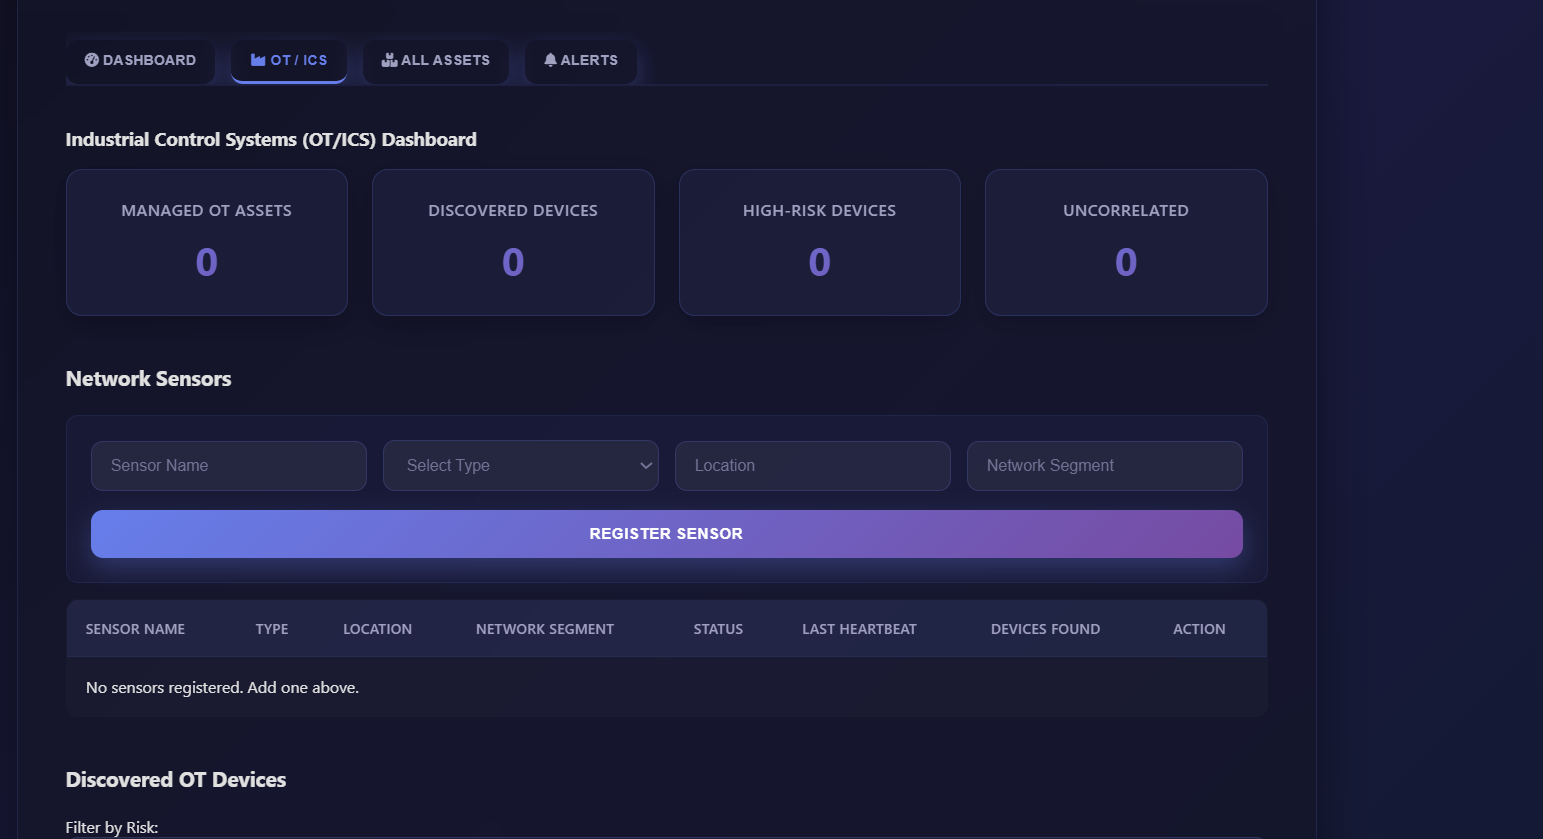Click the assets icon on ALL ASSETS tab

pos(388,60)
